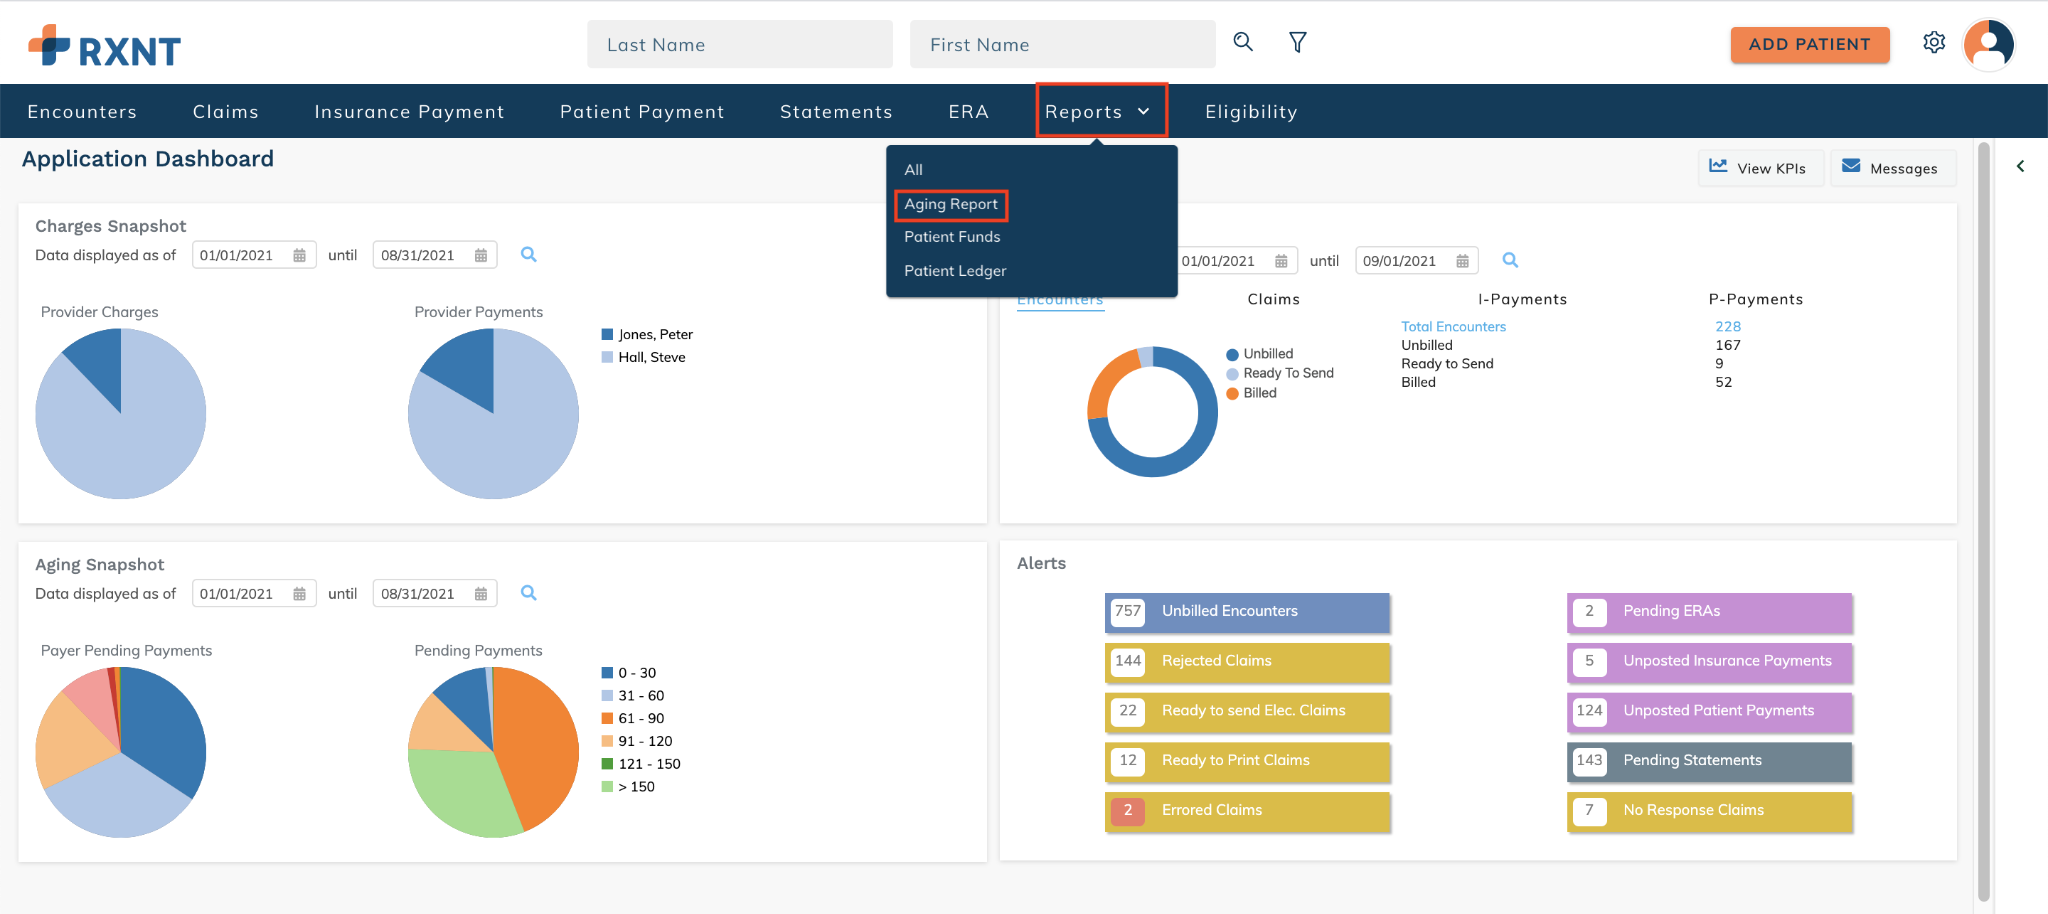
Task: Toggle Jones, Peter legend entry
Action: click(647, 334)
